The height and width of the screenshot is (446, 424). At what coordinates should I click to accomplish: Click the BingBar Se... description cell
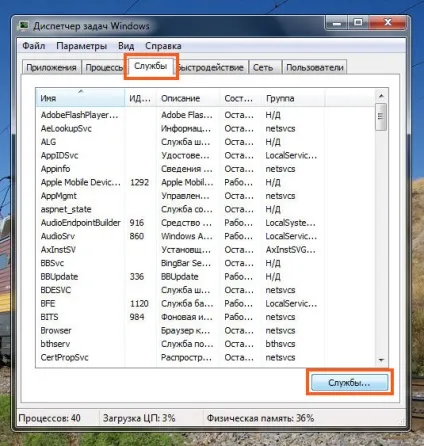pos(186,263)
